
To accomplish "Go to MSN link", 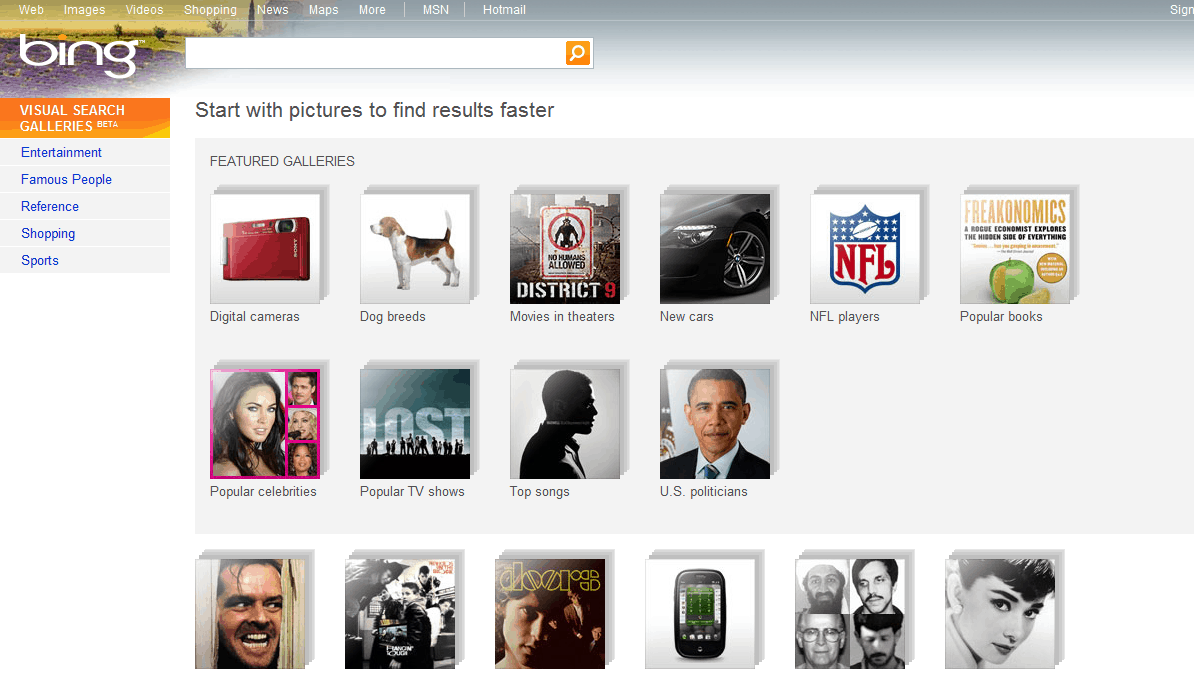I will pyautogui.click(x=436, y=10).
